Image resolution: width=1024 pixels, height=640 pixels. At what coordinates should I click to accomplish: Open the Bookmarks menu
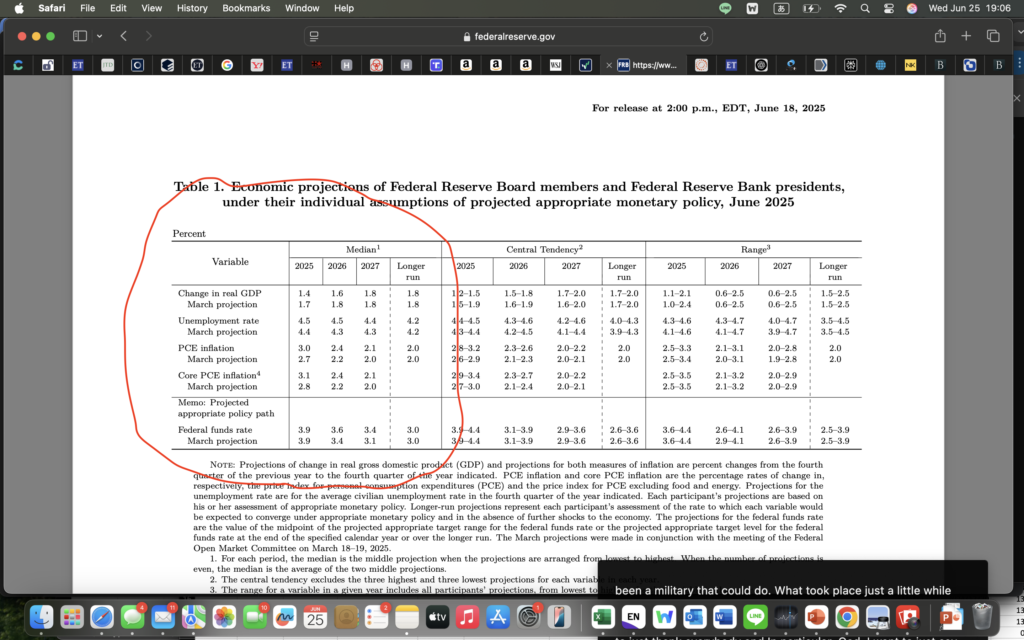point(244,8)
